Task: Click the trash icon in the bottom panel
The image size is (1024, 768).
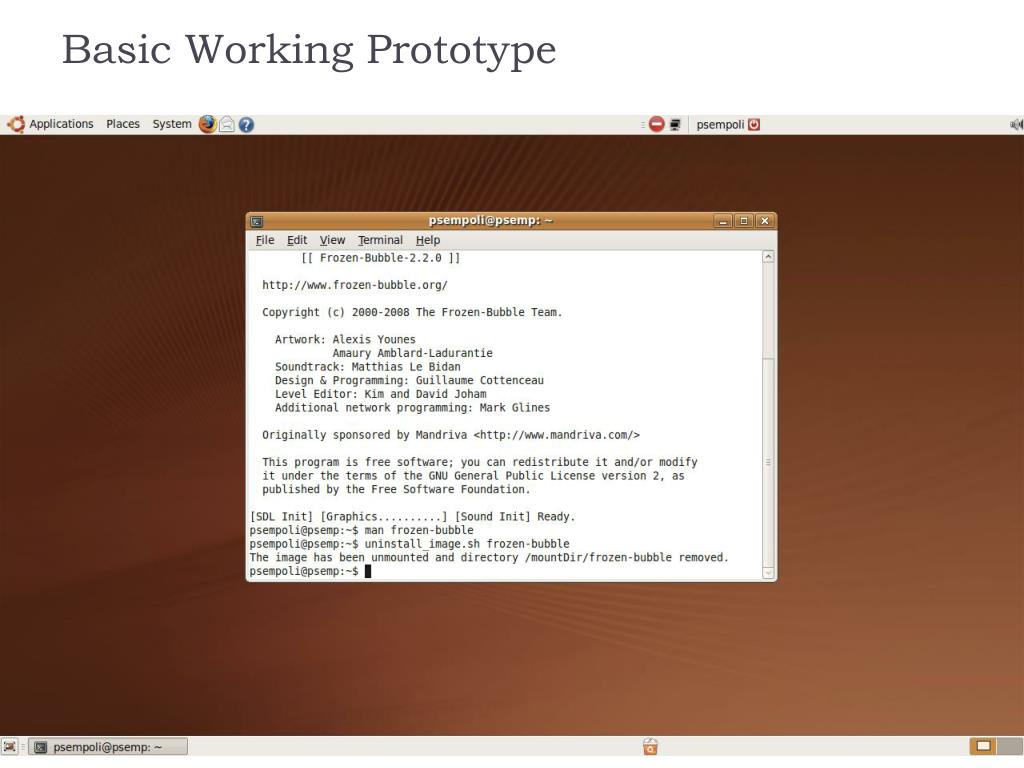Action: click(x=650, y=746)
